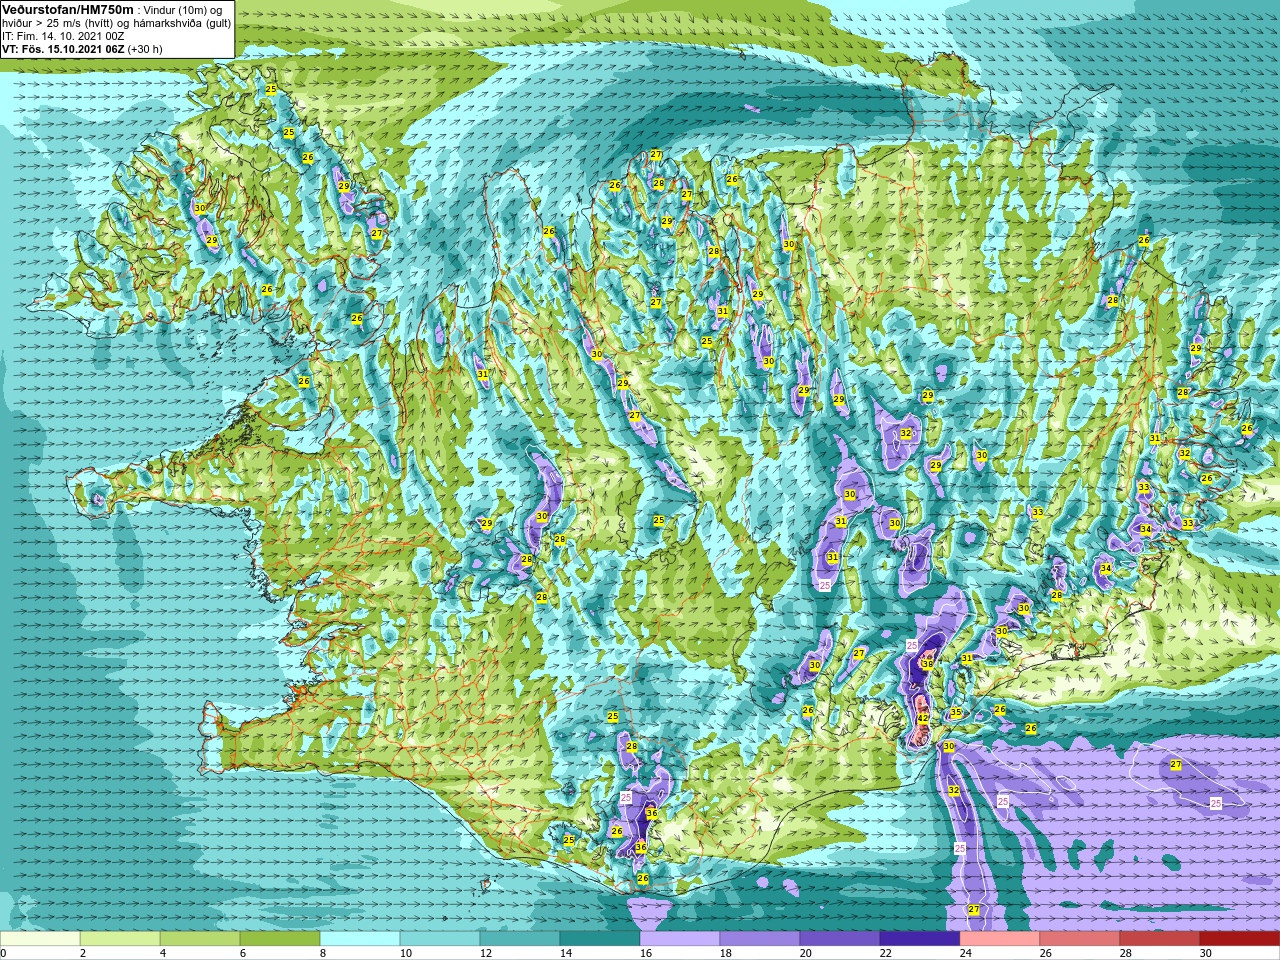Select the dark teal 14–16 m/s legend swatch
The image size is (1280, 960).
coord(600,939)
